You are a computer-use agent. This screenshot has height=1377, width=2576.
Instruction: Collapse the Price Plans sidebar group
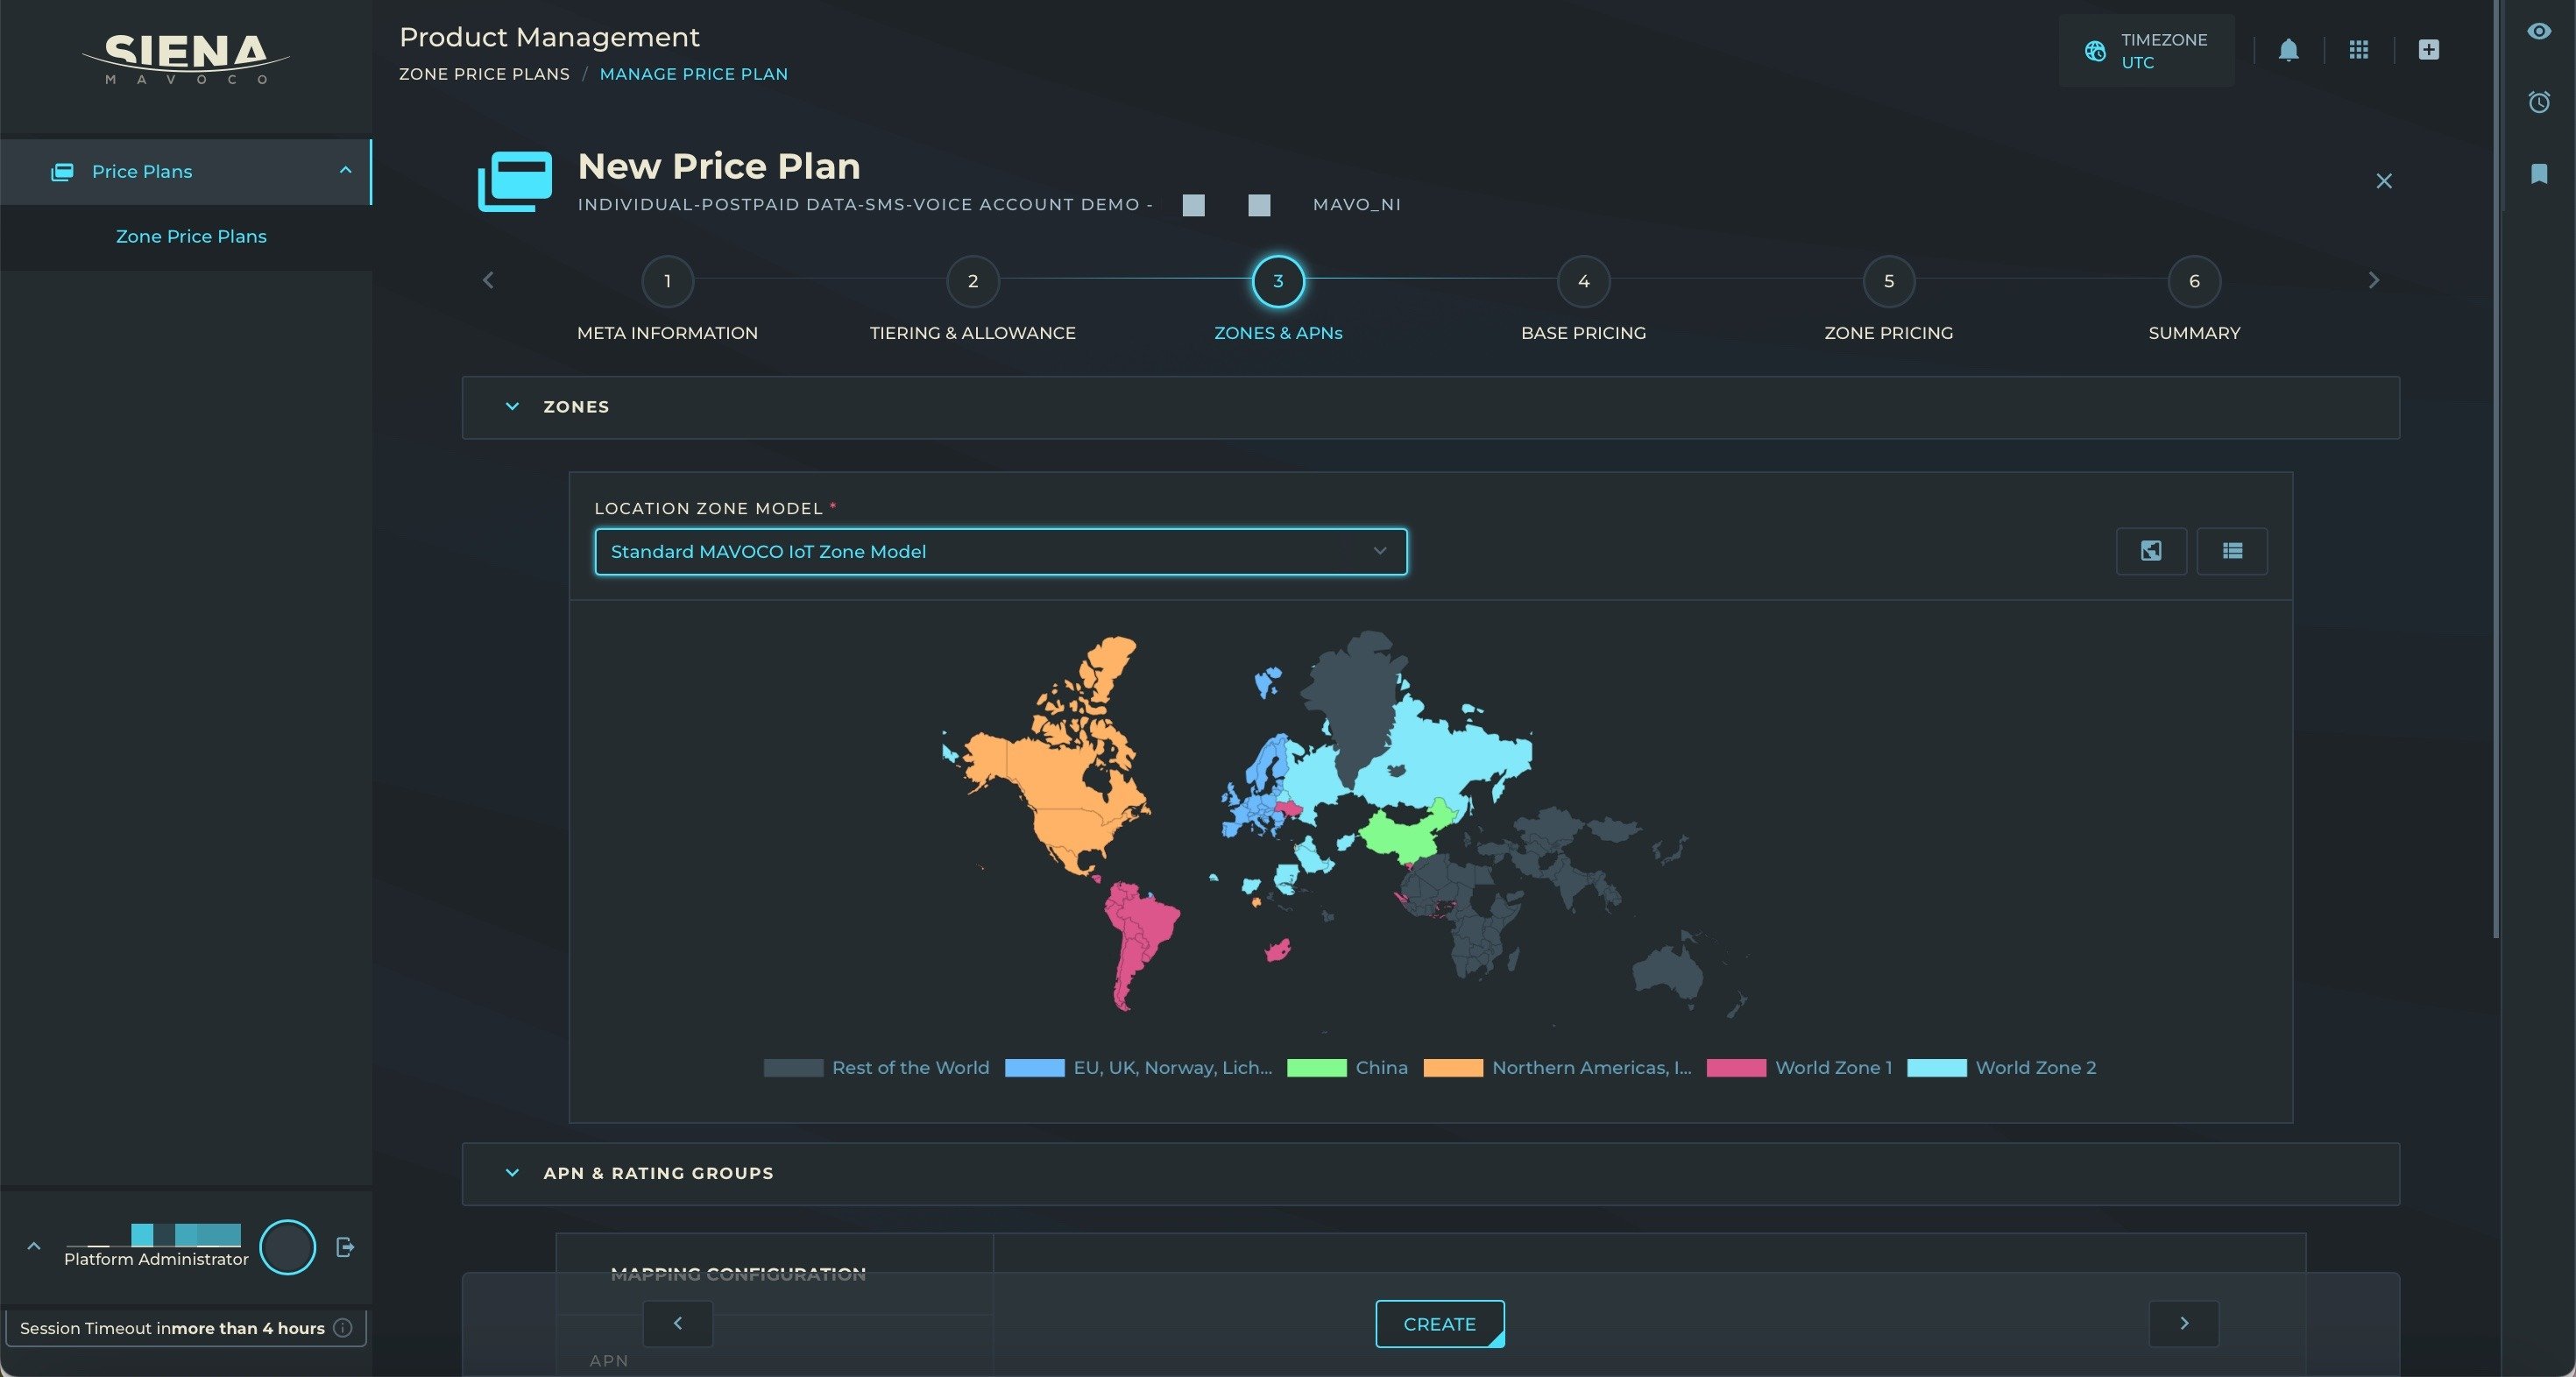(345, 170)
